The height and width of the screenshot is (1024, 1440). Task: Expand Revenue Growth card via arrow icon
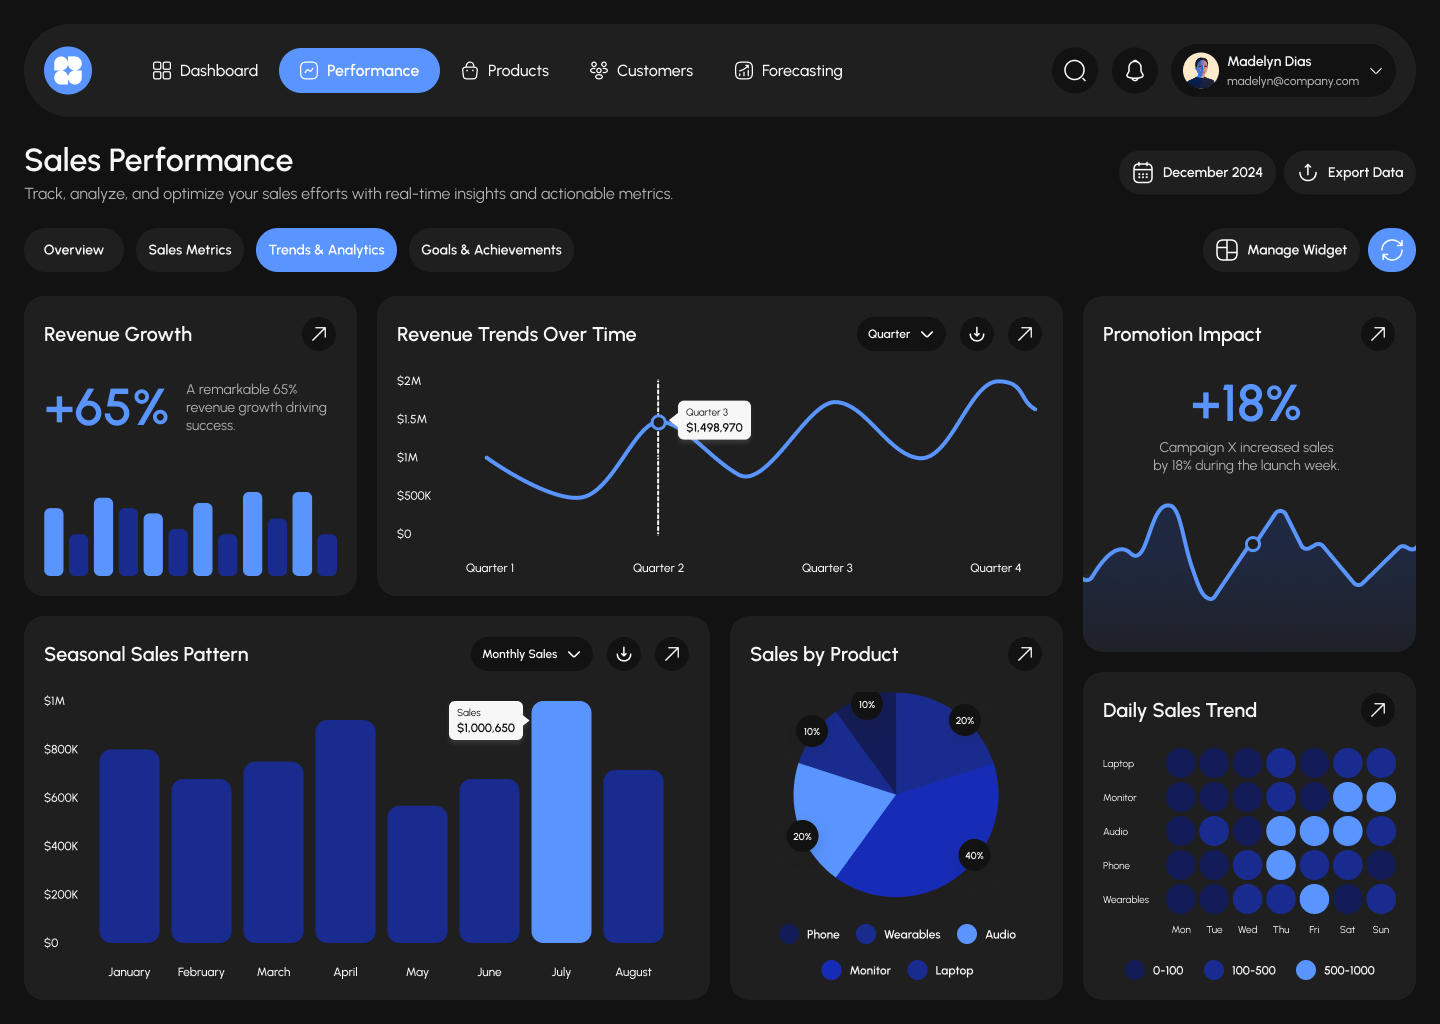[318, 334]
